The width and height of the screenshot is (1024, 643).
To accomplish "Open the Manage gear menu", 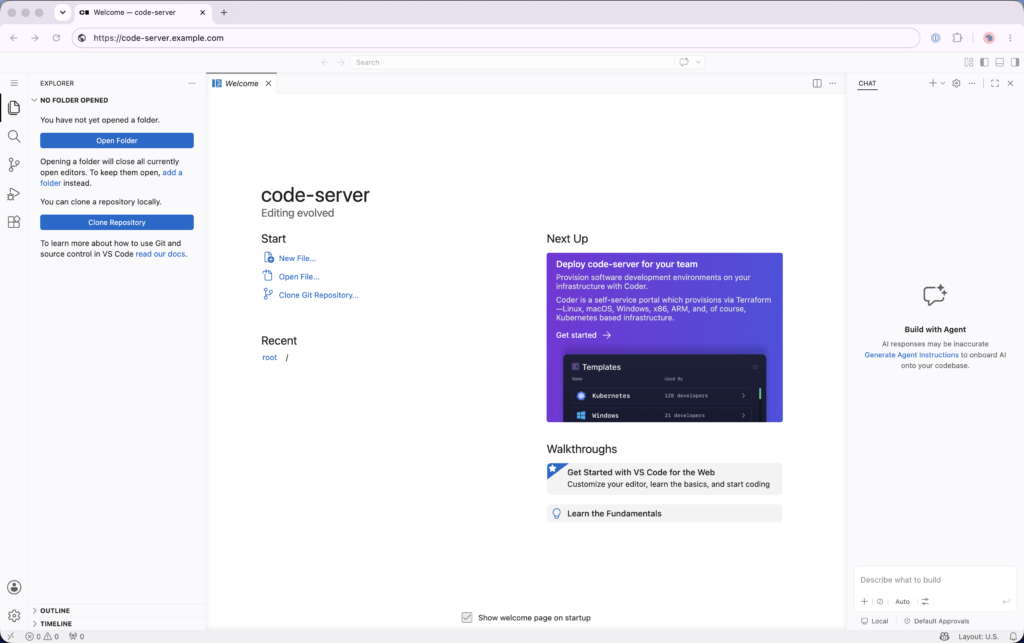I will [14, 616].
